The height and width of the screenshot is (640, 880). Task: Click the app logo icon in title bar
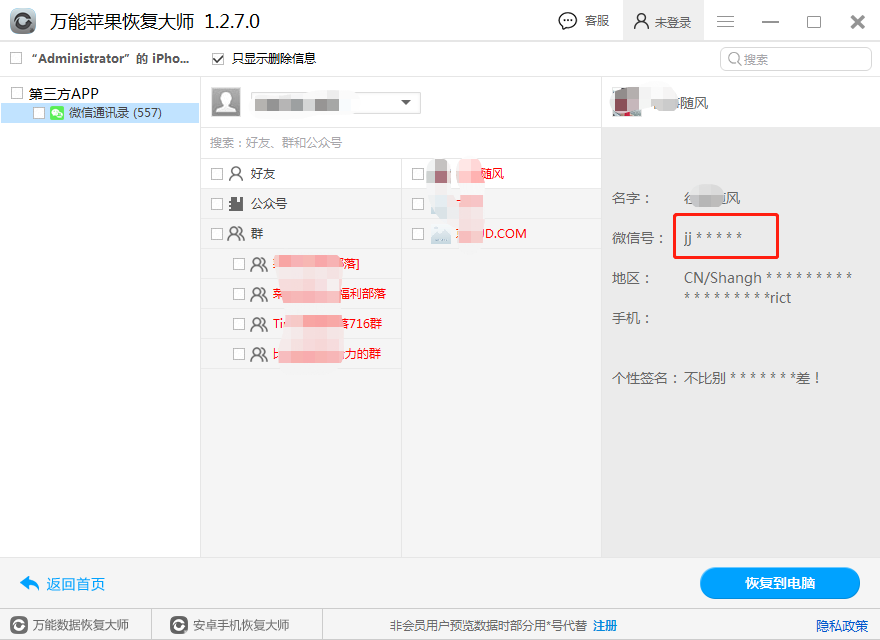(23, 21)
